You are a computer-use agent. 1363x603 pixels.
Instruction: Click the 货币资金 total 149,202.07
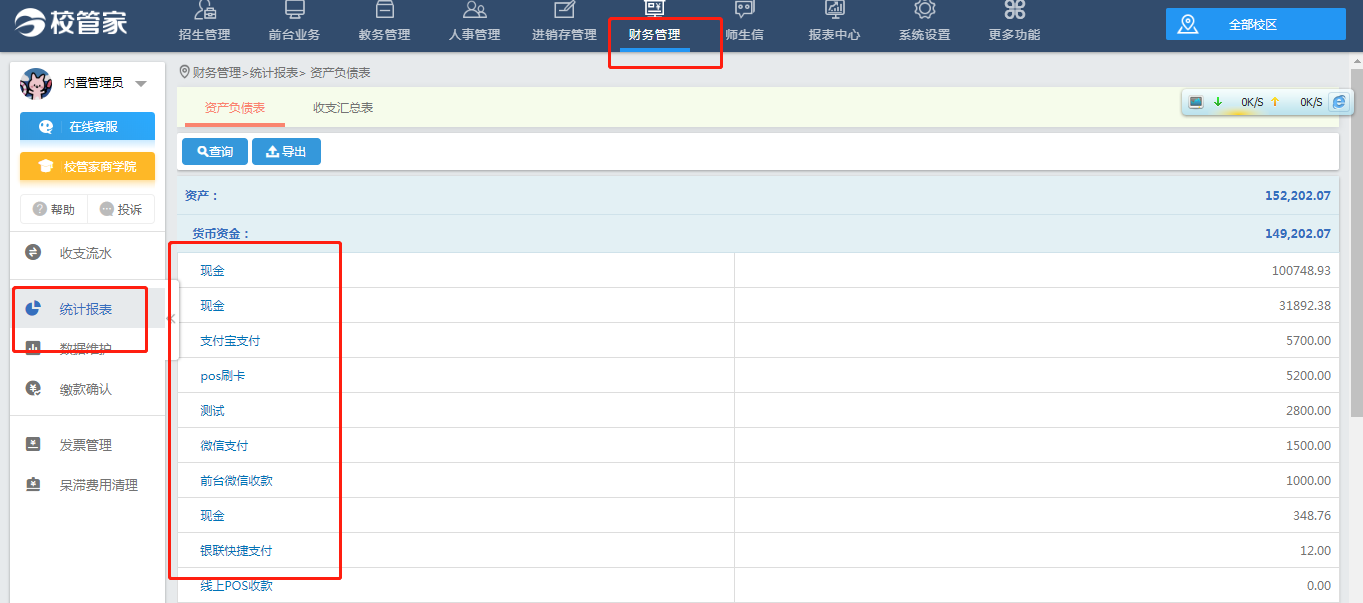(1297, 234)
